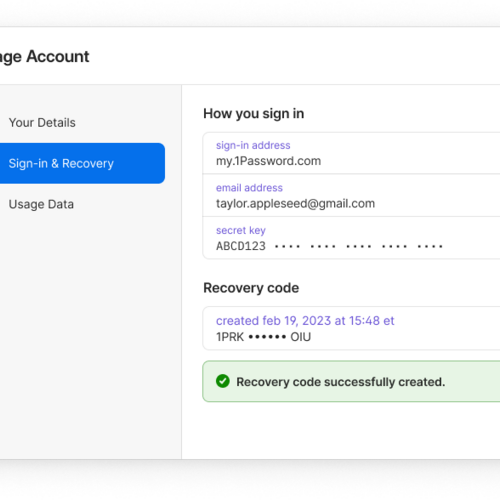Click the 'secret key' label

[x=241, y=230]
